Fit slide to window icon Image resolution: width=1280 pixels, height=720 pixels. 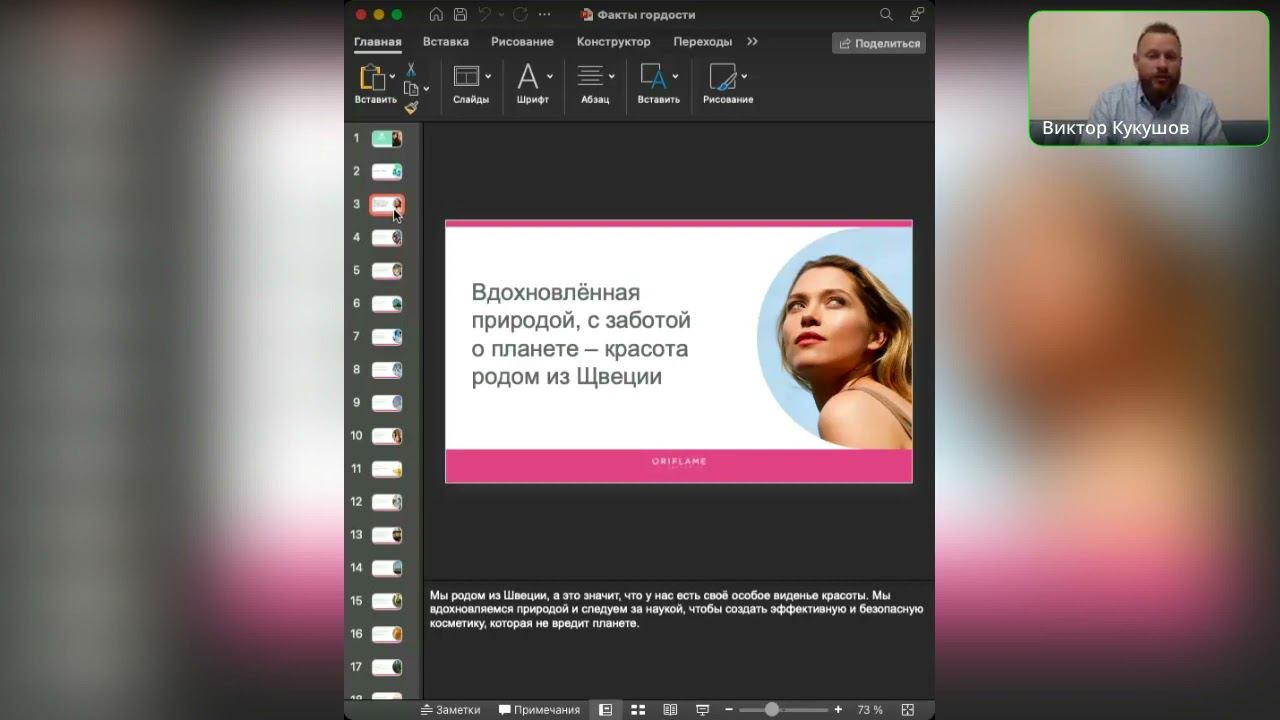click(x=908, y=710)
